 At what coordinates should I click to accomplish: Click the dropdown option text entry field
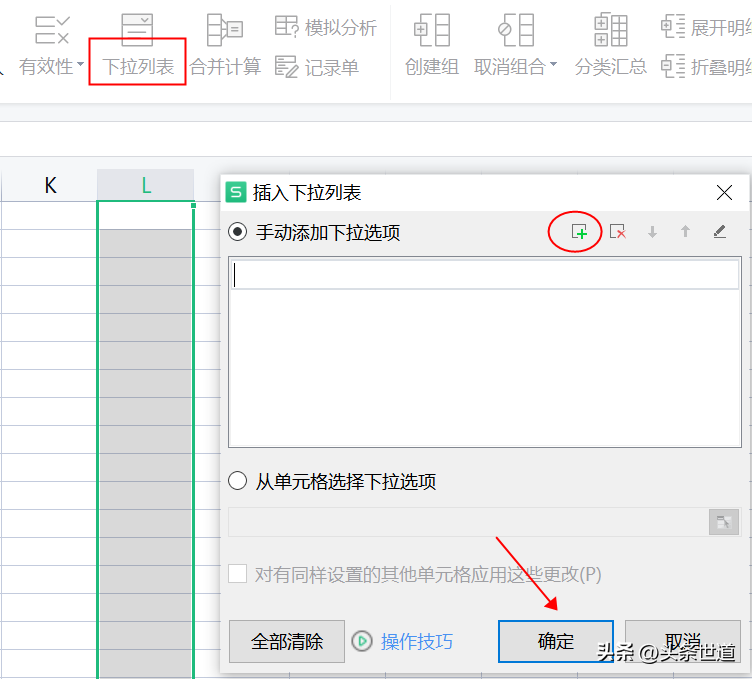[485, 275]
